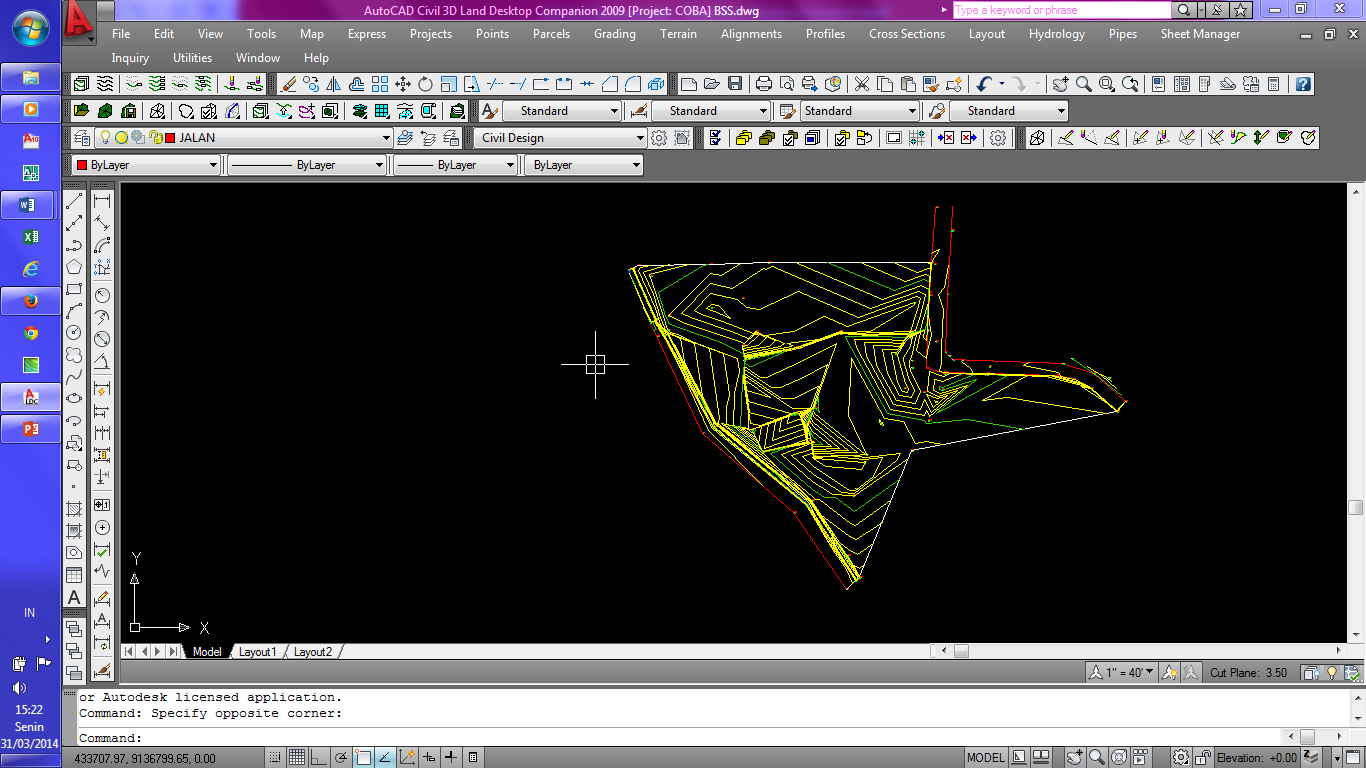Select the Line tool in Draw toolbar
Image resolution: width=1366 pixels, height=768 pixels.
[x=74, y=201]
